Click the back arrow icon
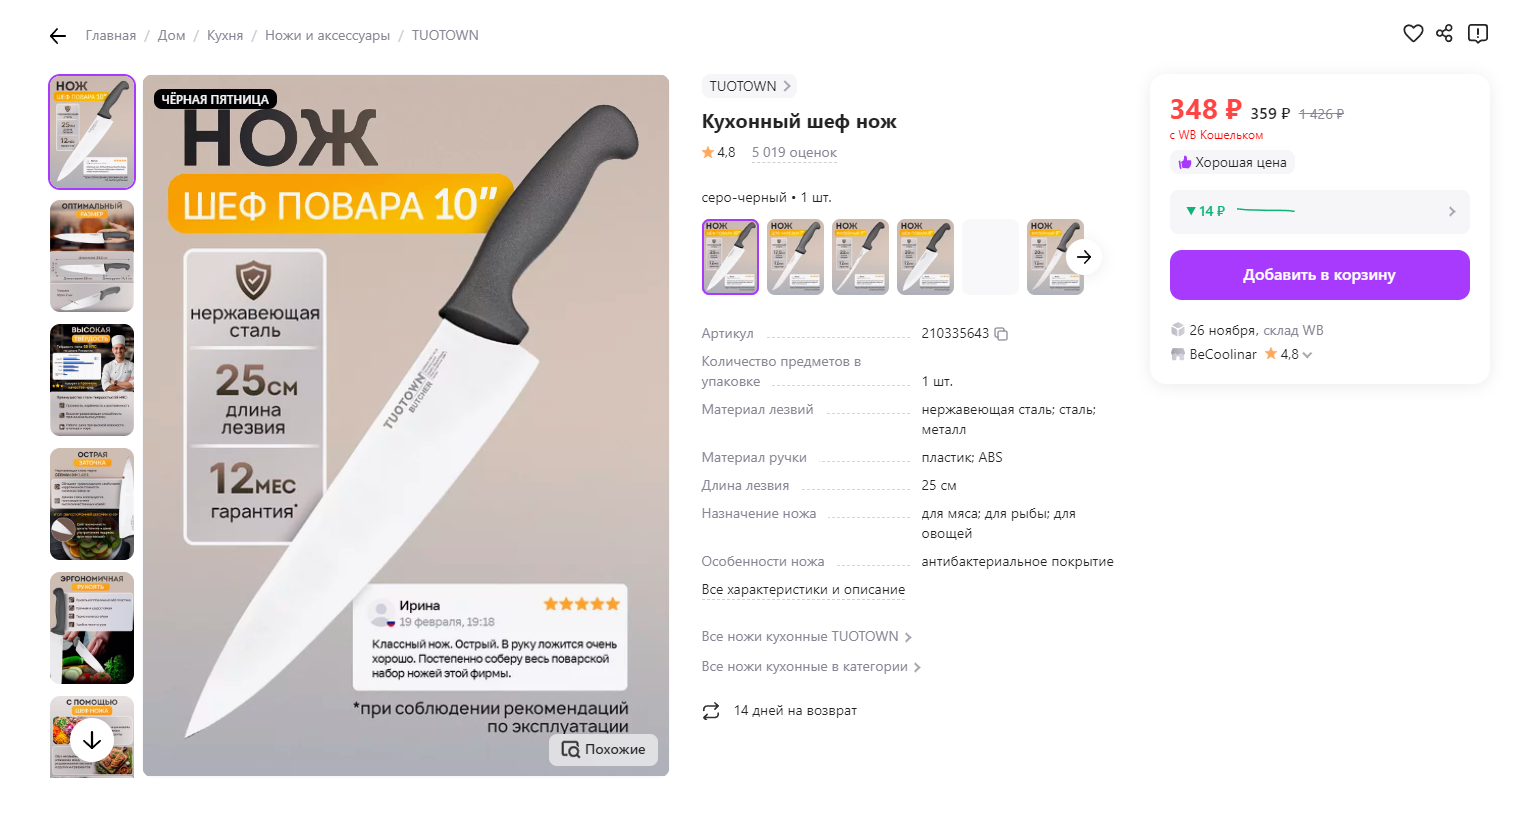1537x818 pixels. (x=58, y=36)
